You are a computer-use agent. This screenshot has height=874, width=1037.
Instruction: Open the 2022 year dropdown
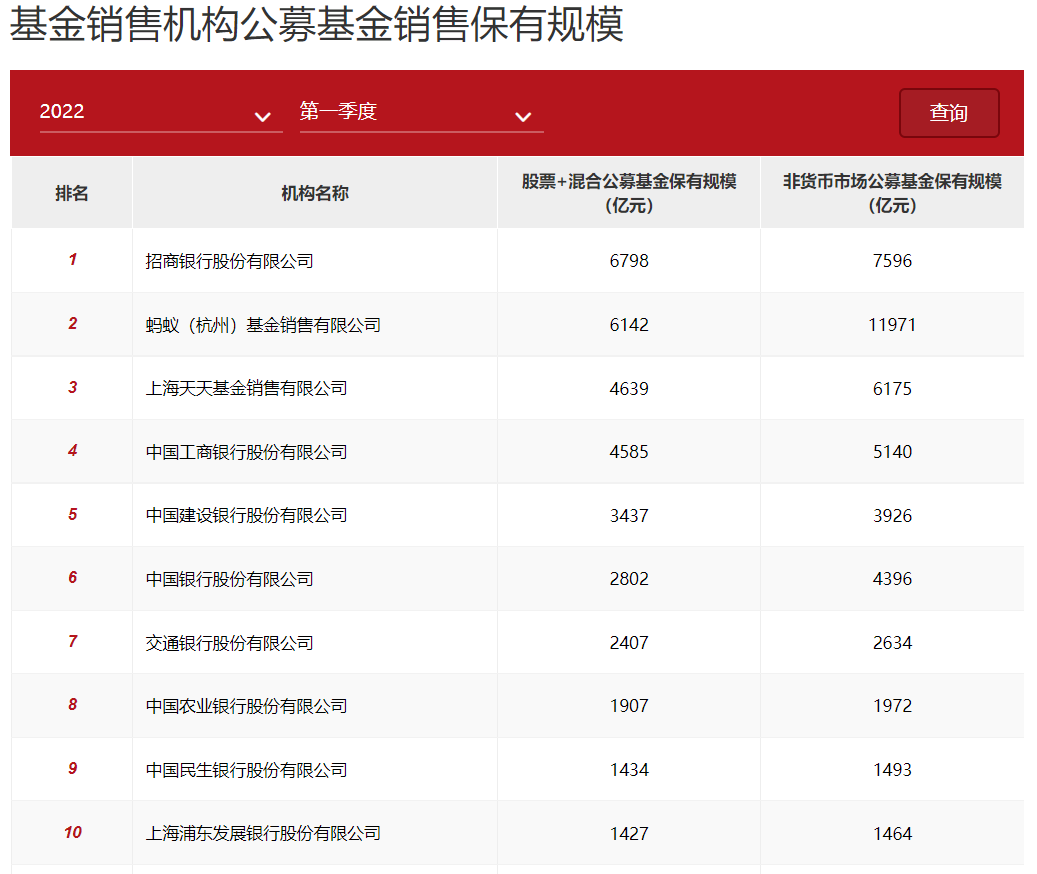coord(150,112)
